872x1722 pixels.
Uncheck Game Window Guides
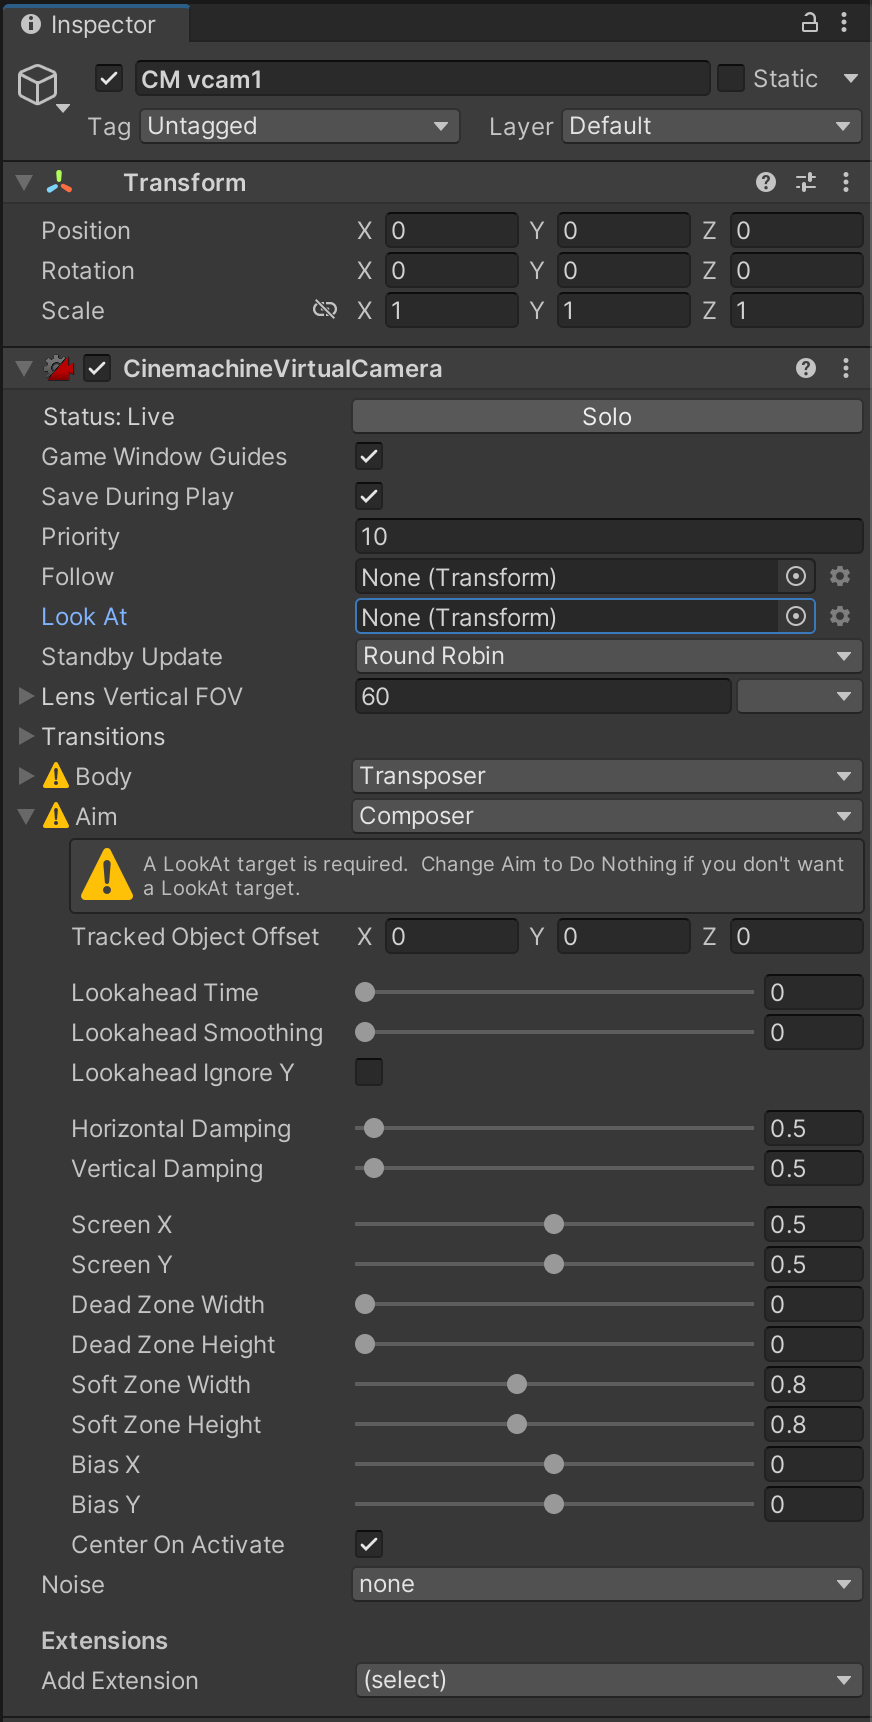coord(369,456)
